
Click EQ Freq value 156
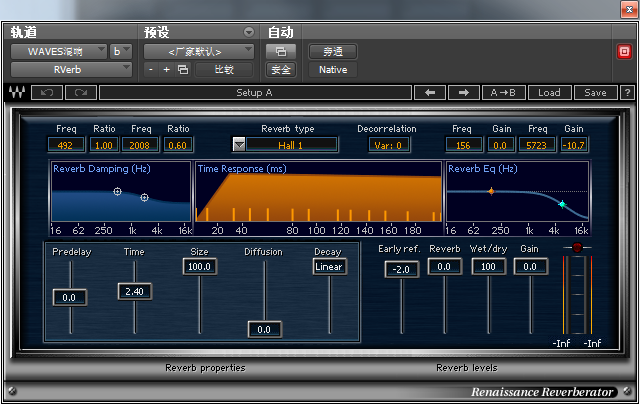click(463, 145)
